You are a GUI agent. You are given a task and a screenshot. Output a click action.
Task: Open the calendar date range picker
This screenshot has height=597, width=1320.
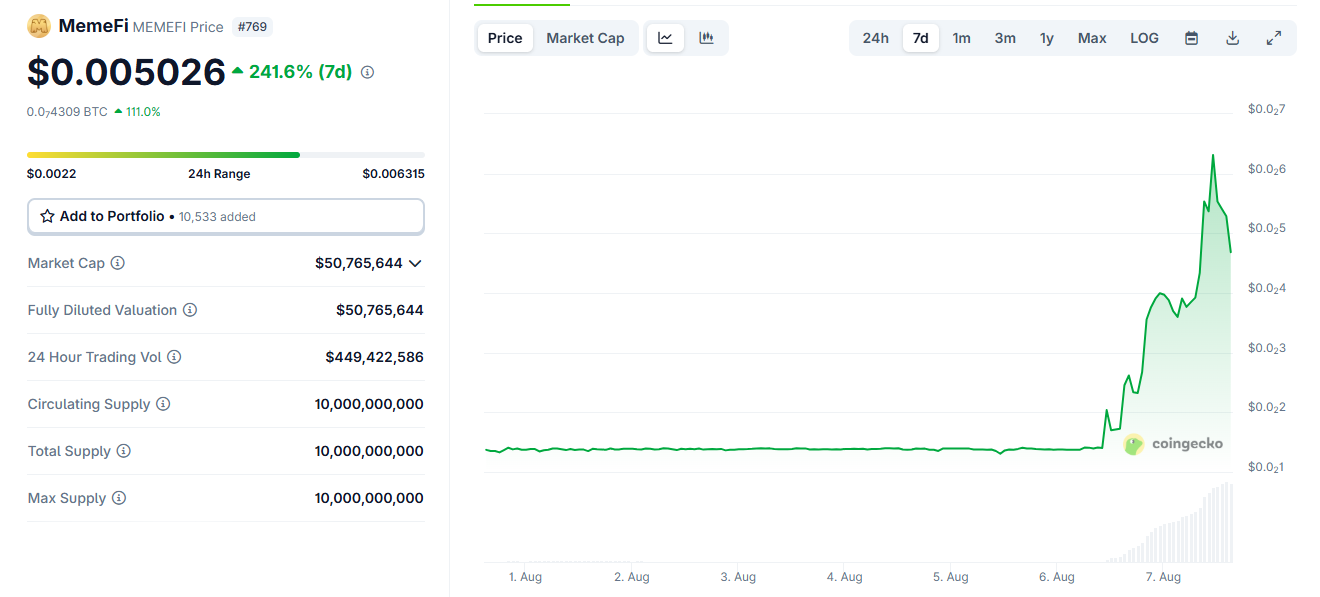[1191, 38]
